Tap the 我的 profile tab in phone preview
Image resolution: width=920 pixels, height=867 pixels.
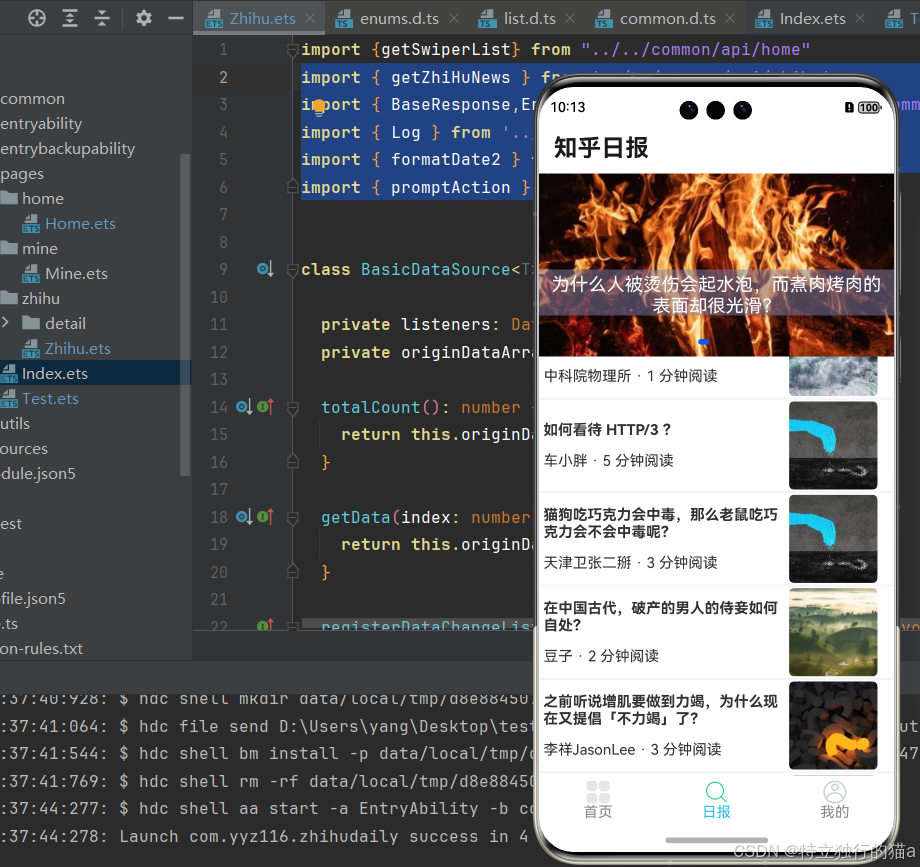[x=834, y=799]
